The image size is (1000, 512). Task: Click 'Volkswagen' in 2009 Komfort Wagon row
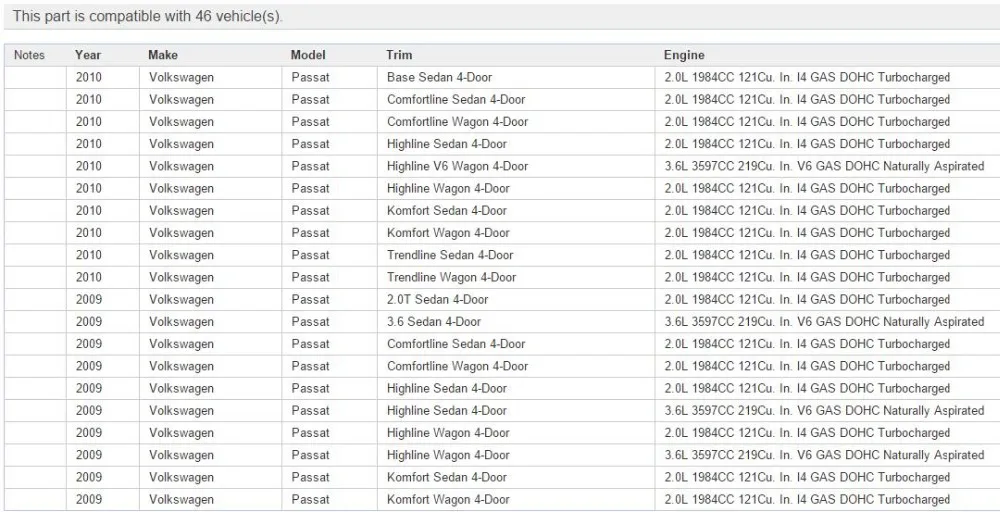click(x=181, y=500)
